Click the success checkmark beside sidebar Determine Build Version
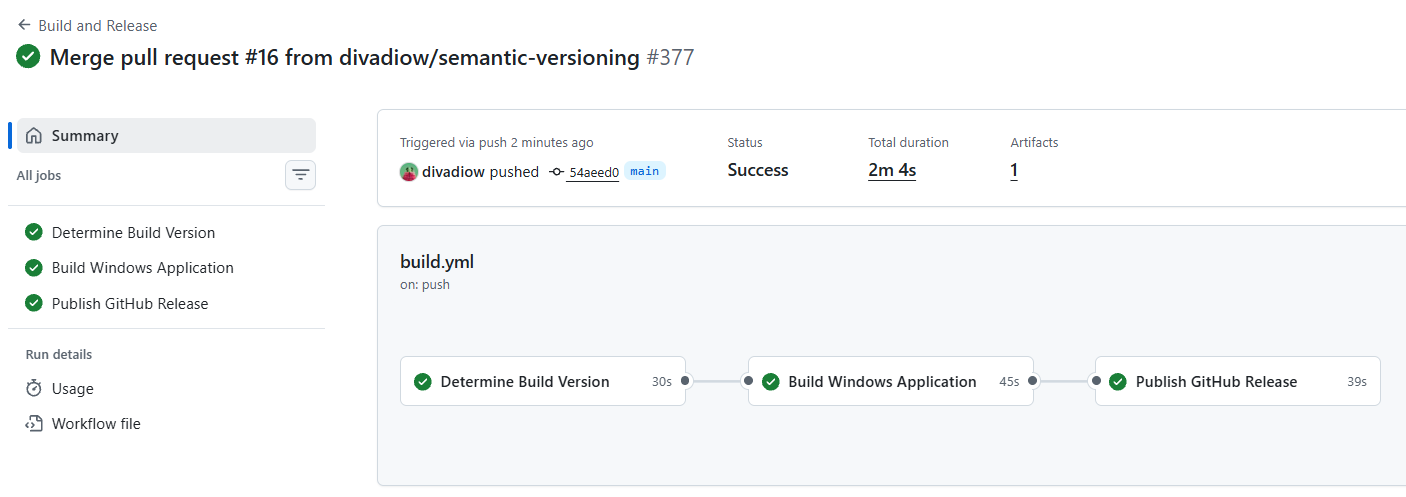Screen dimensions: 1406x497 point(34,232)
